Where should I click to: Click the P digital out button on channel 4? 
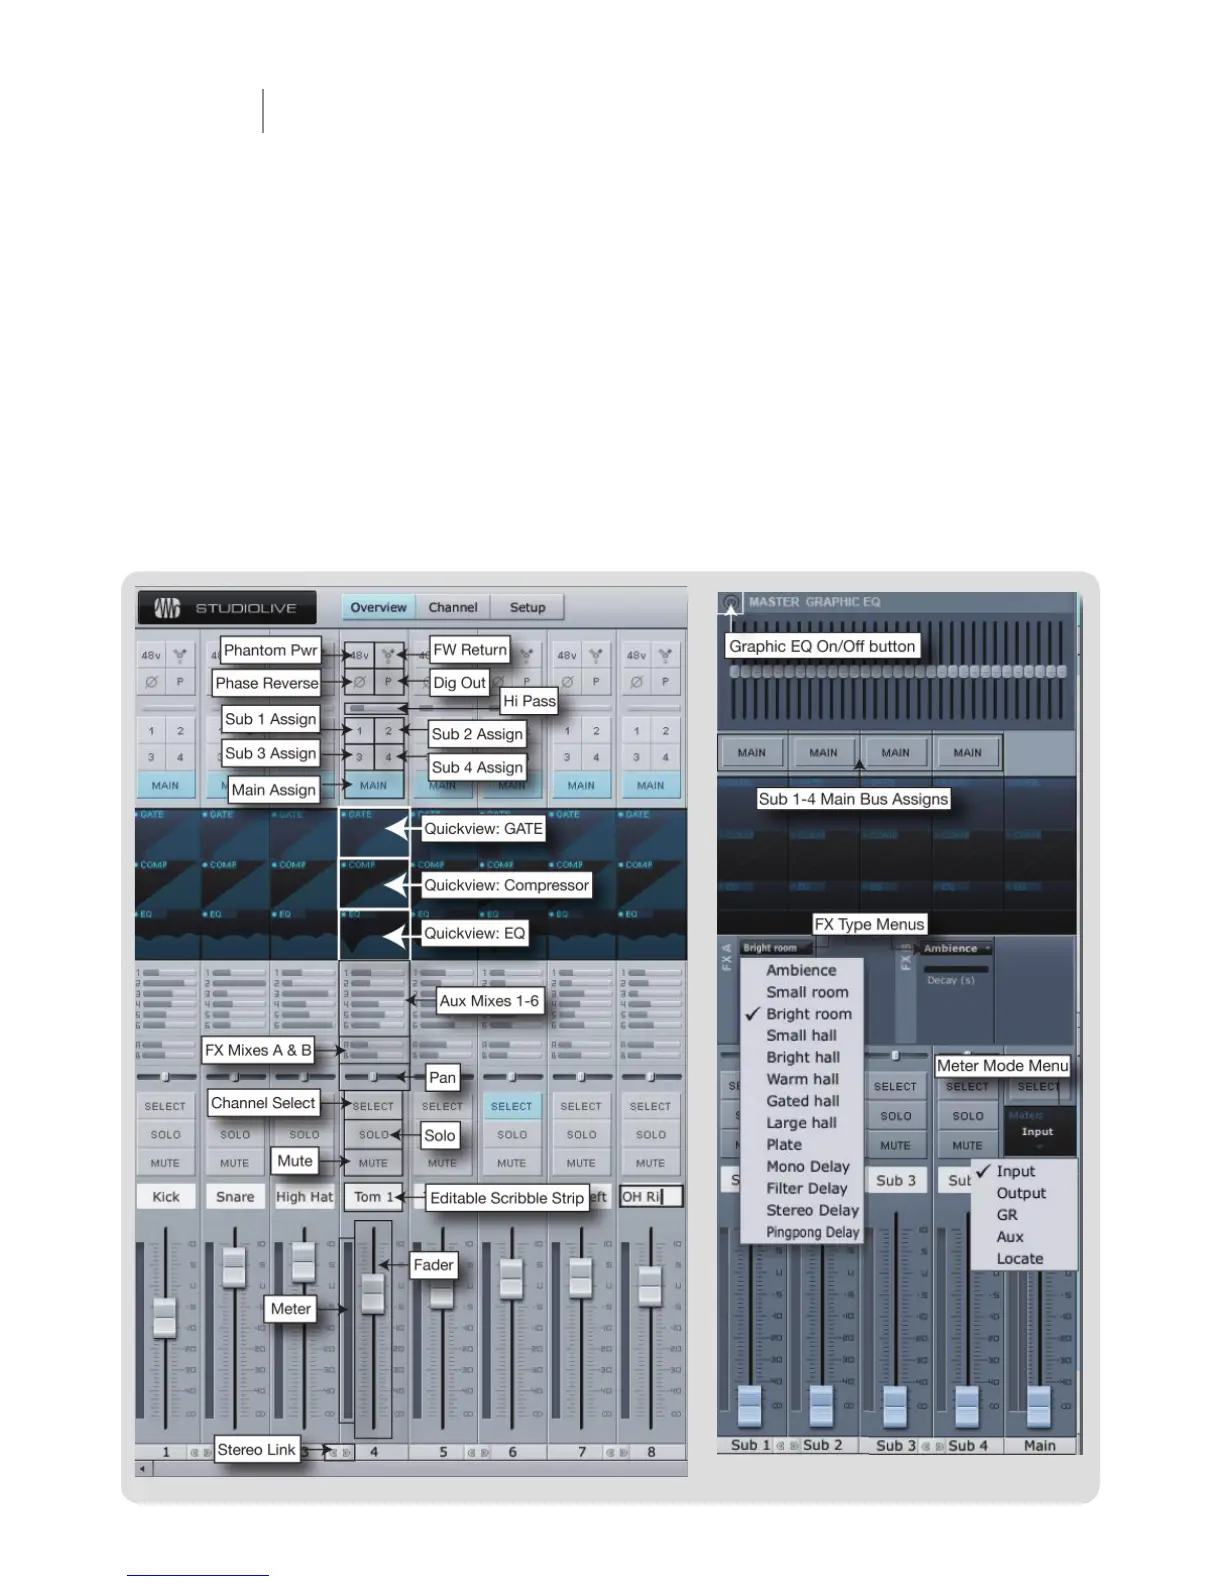388,682
